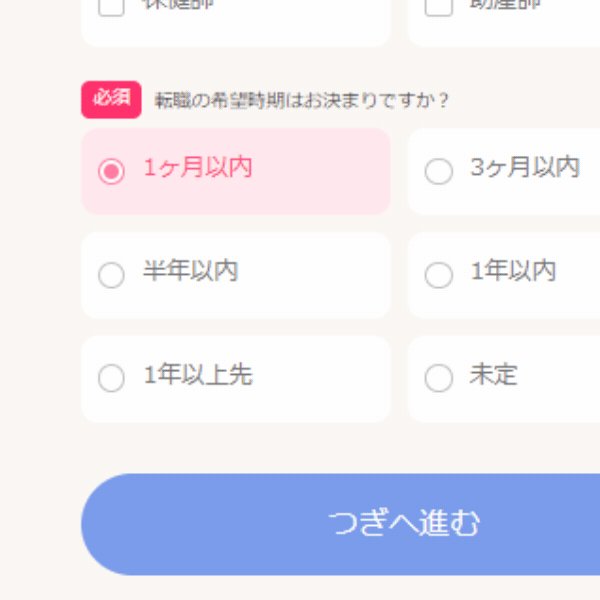Click the 1年以上先 option label
The width and height of the screenshot is (600, 600).
198,376
